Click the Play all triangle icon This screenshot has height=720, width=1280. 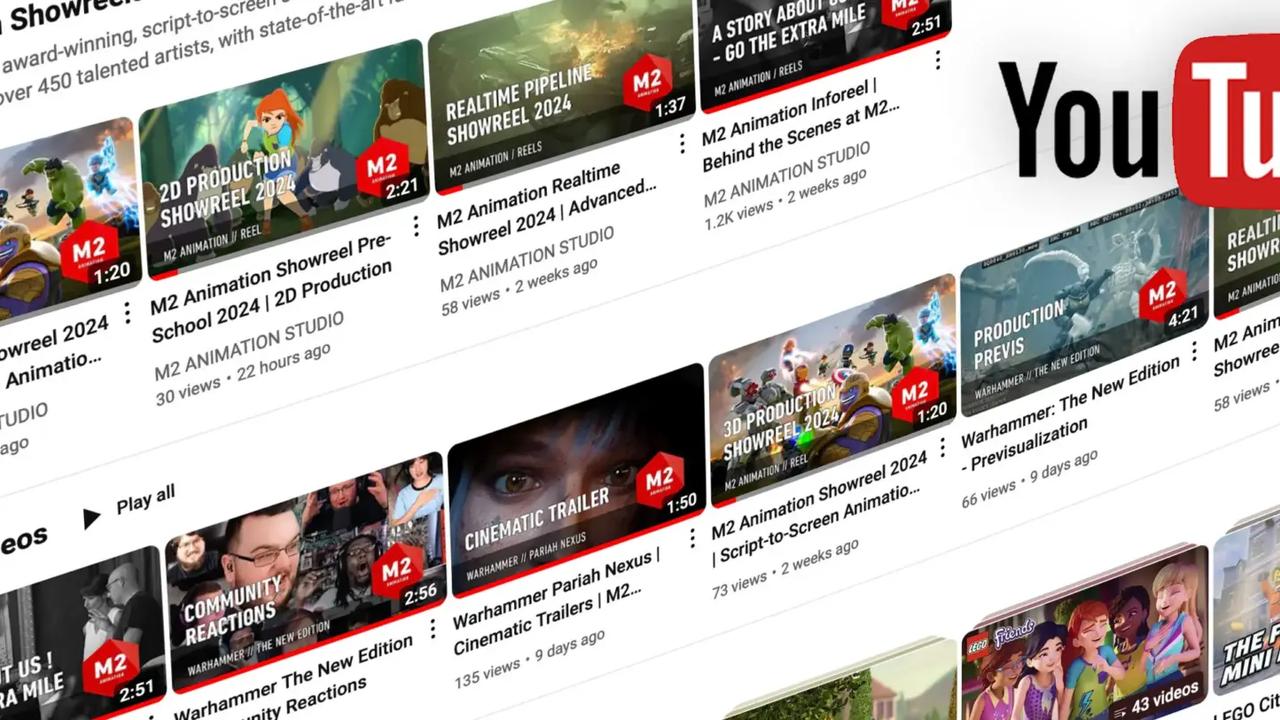pos(91,517)
